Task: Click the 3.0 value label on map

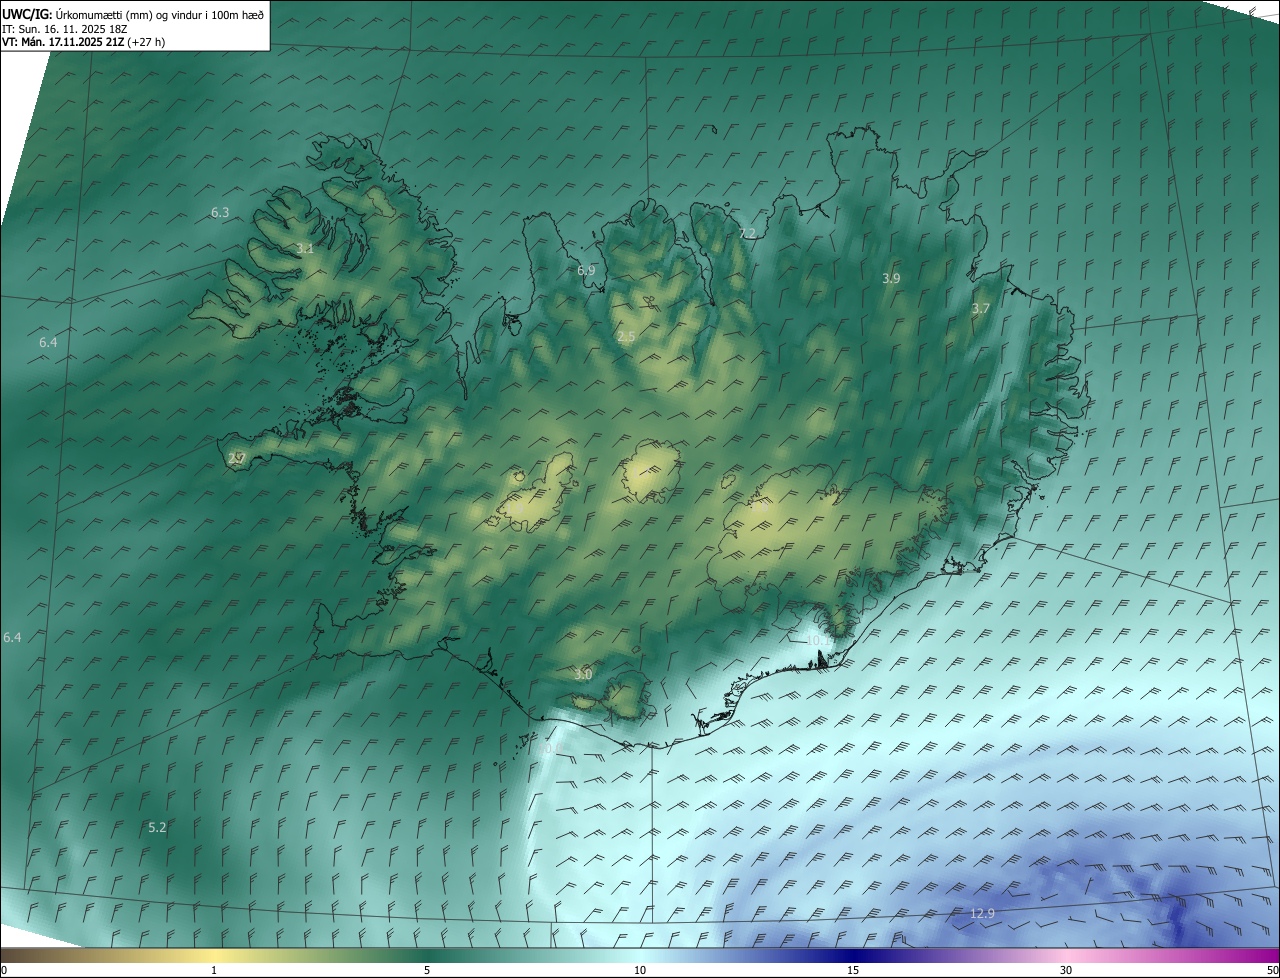Action: (583, 675)
